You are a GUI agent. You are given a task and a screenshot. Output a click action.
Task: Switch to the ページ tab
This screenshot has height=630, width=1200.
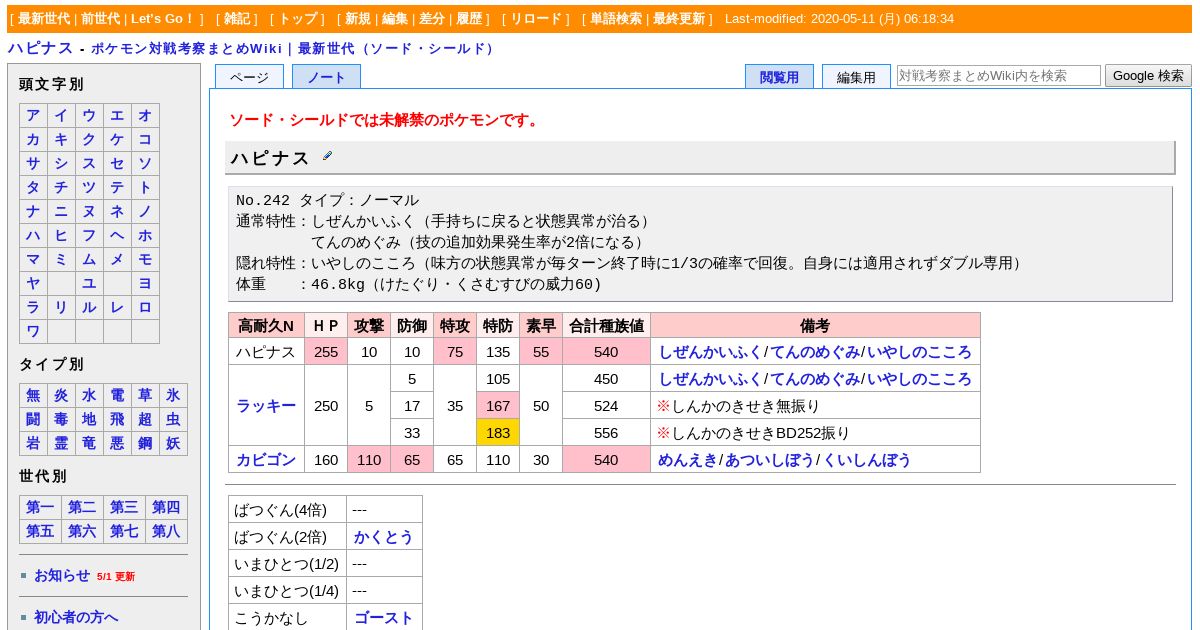[249, 77]
